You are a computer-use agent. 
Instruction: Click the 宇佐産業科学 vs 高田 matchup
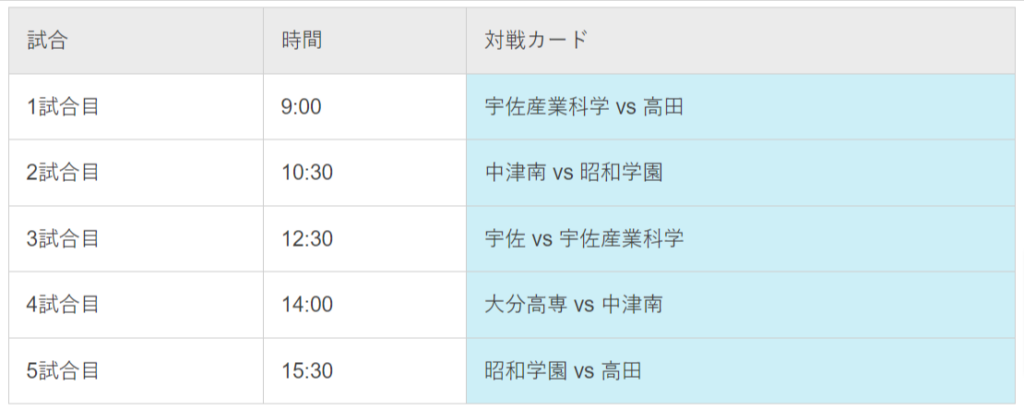(x=584, y=107)
